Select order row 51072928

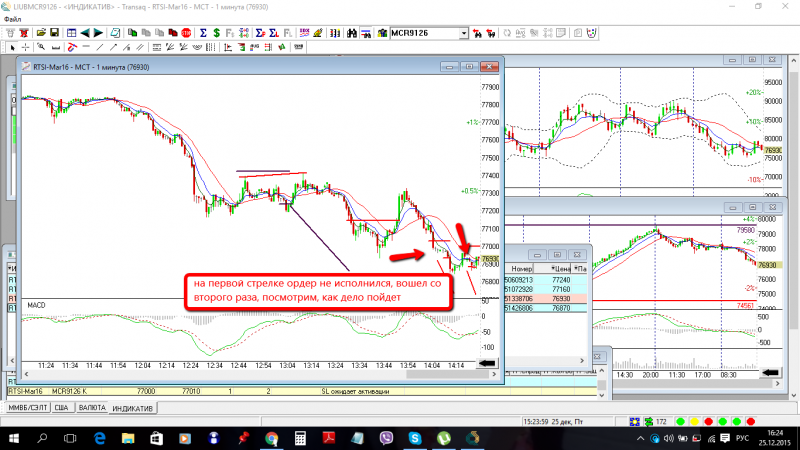pos(545,289)
